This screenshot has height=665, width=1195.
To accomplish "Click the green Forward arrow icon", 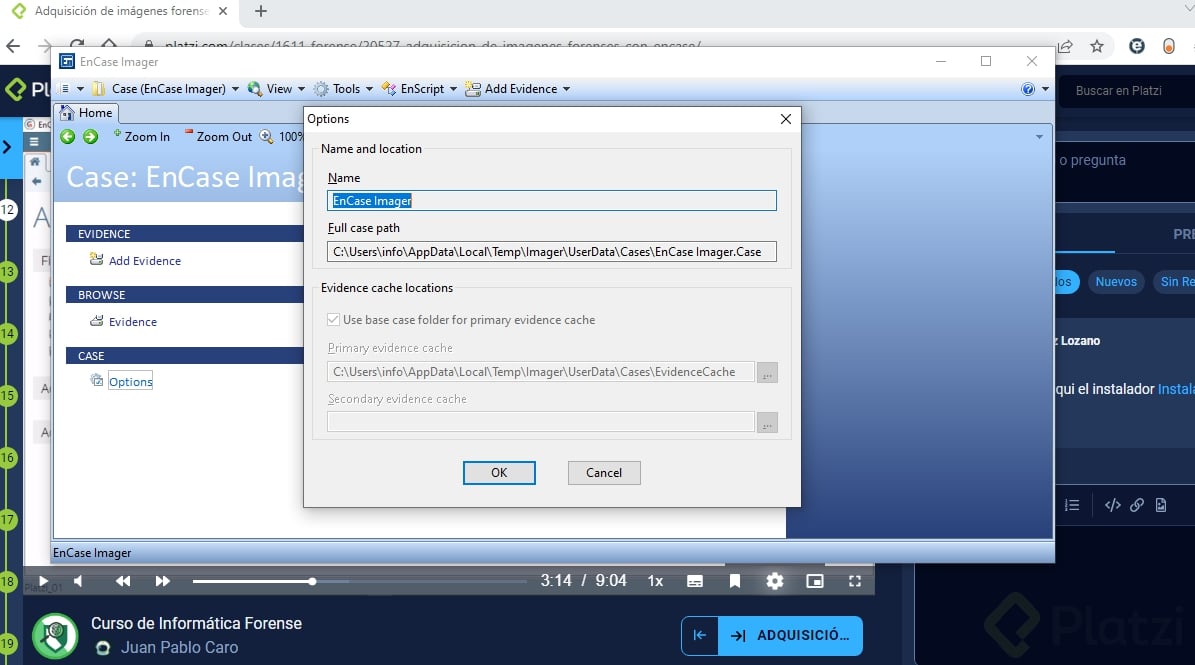I will point(91,136).
